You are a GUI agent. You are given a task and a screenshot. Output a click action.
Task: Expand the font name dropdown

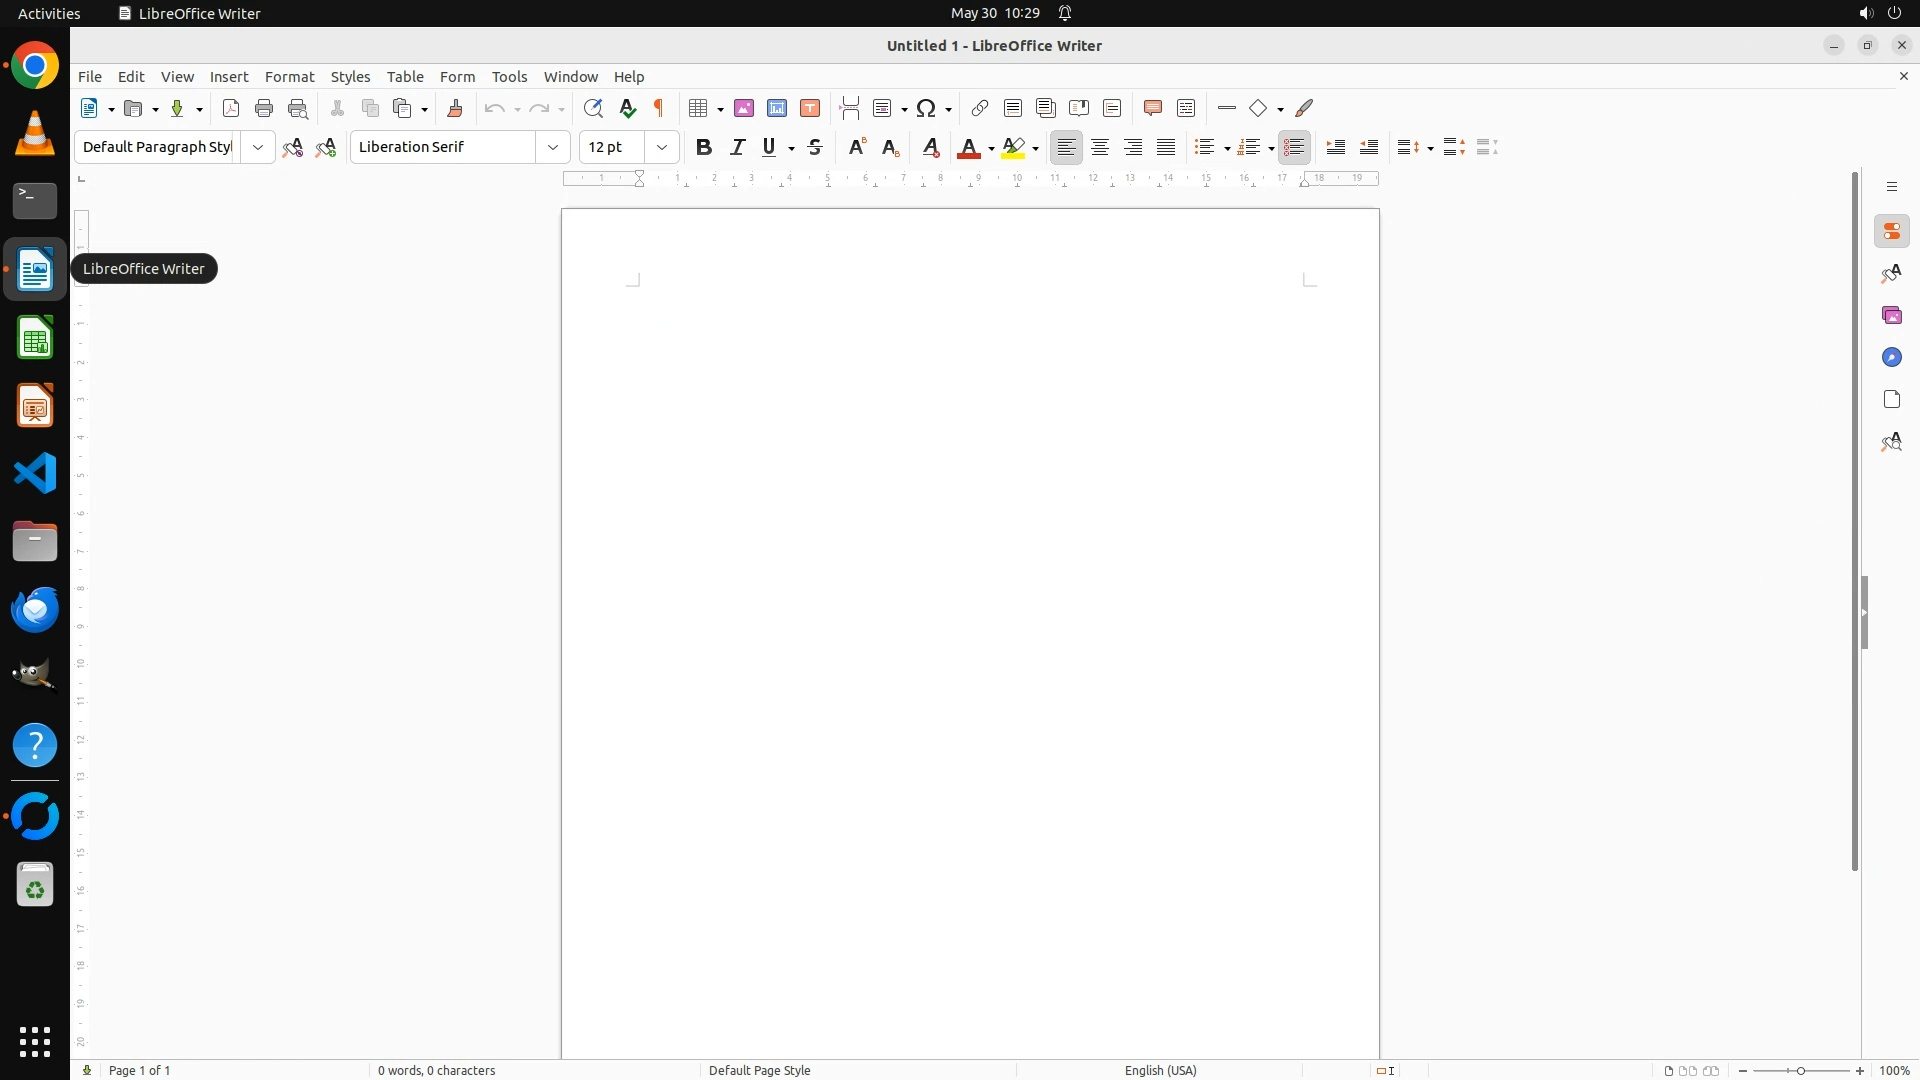[553, 147]
